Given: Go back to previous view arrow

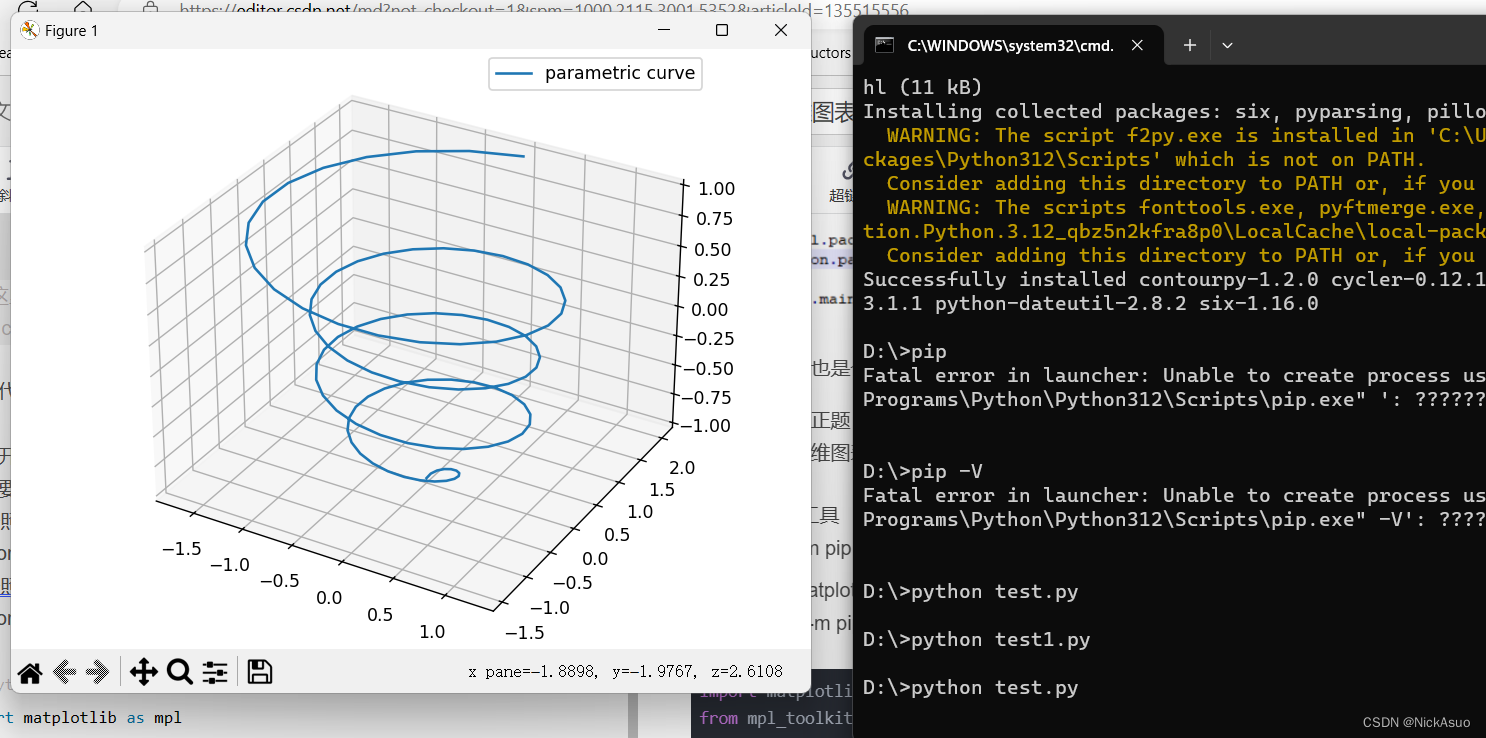Looking at the screenshot, I should [x=65, y=673].
